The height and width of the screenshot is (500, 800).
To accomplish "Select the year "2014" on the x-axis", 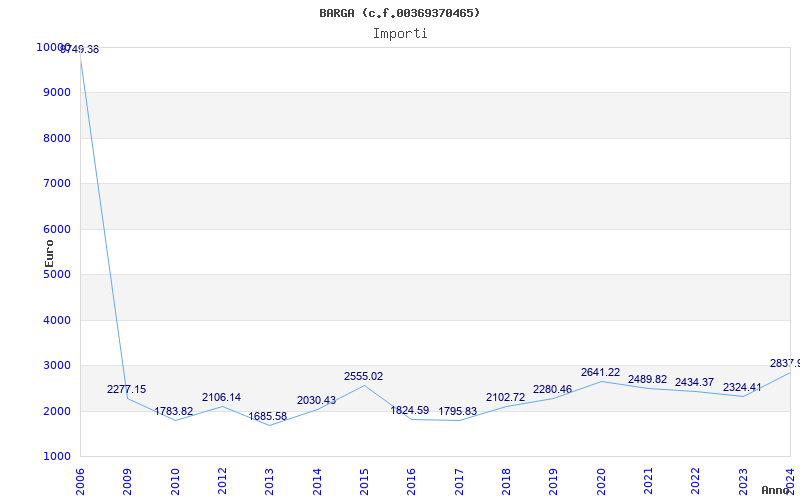I will [317, 482].
